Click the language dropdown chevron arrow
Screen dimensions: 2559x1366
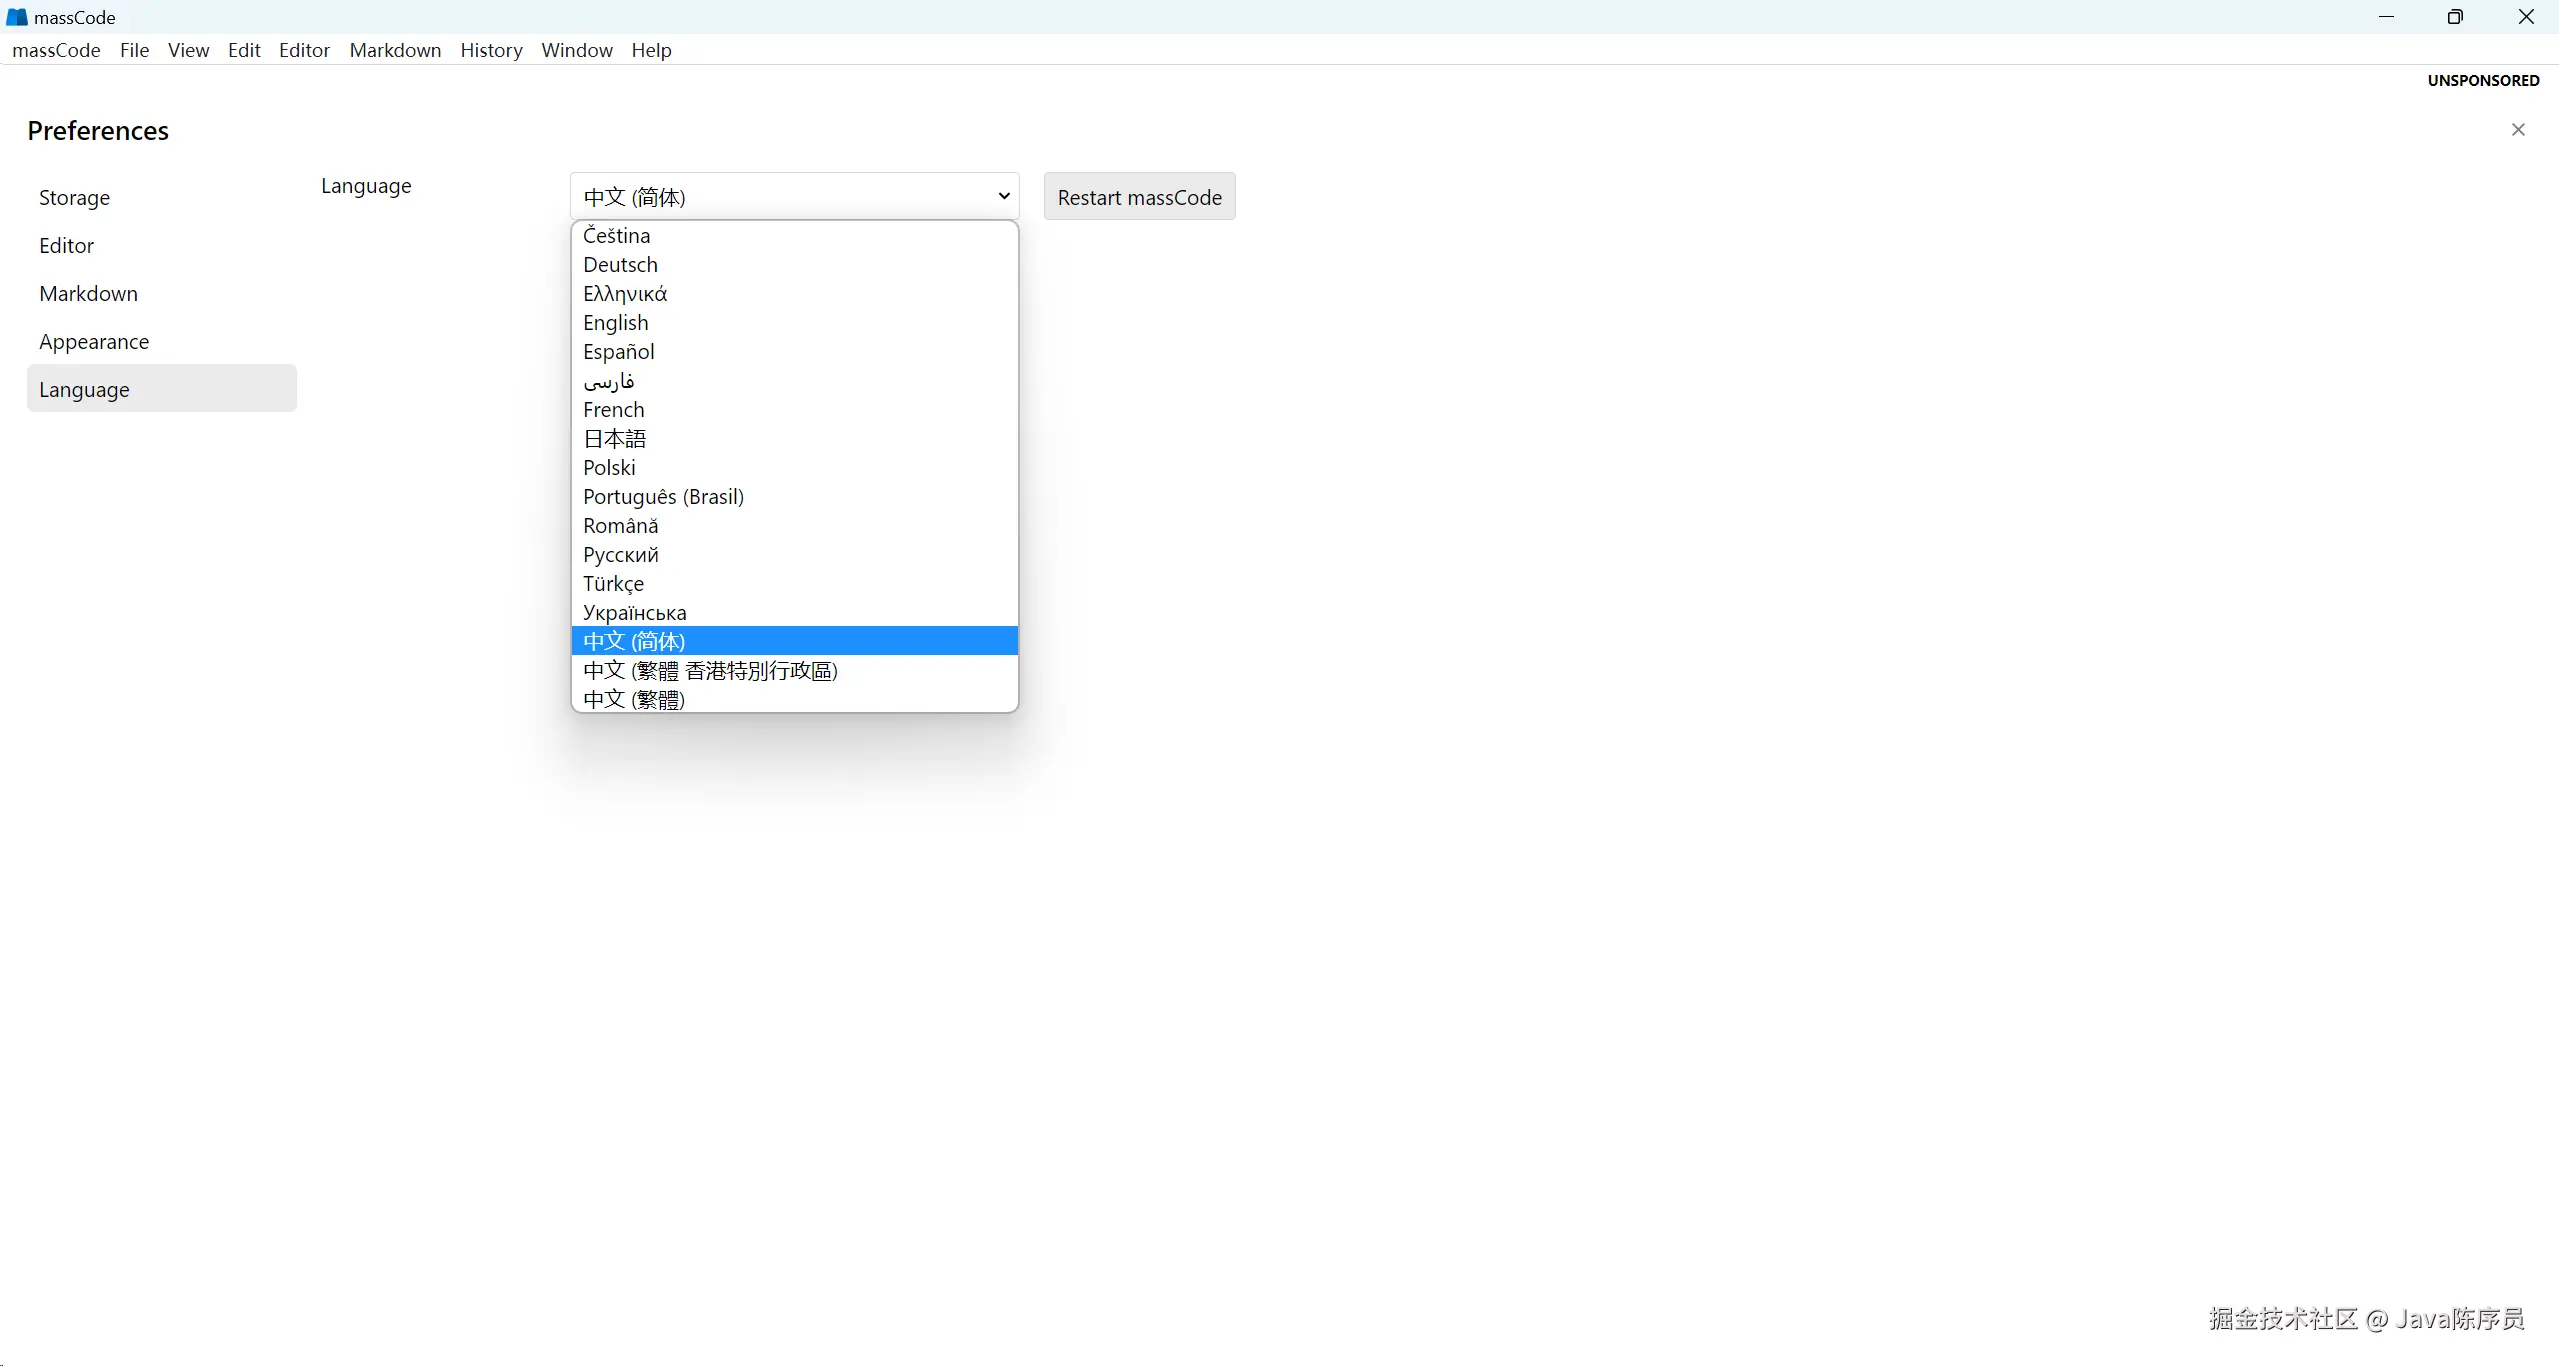coord(1003,196)
